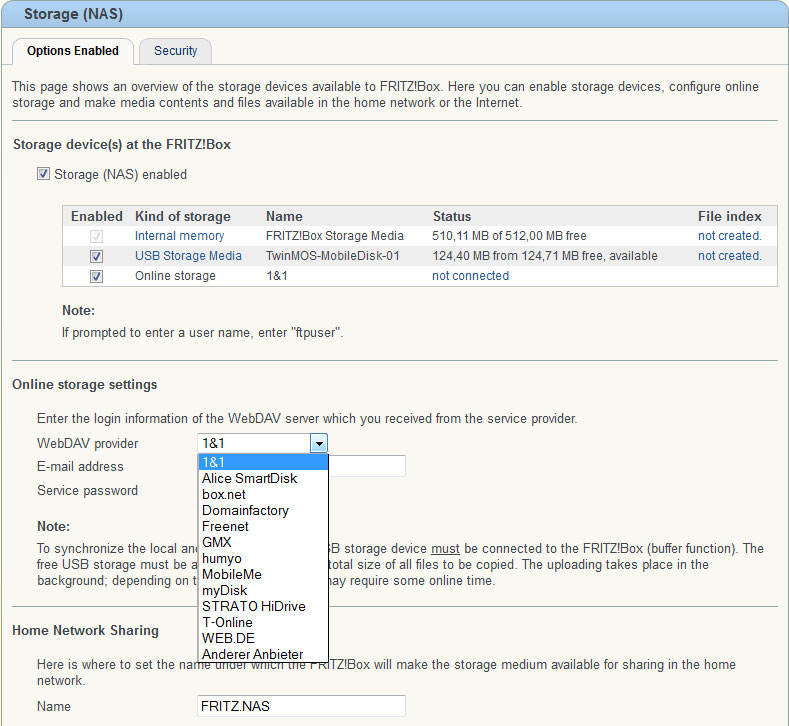Choose box.net from the provider list
The height and width of the screenshot is (726, 789).
coord(263,494)
